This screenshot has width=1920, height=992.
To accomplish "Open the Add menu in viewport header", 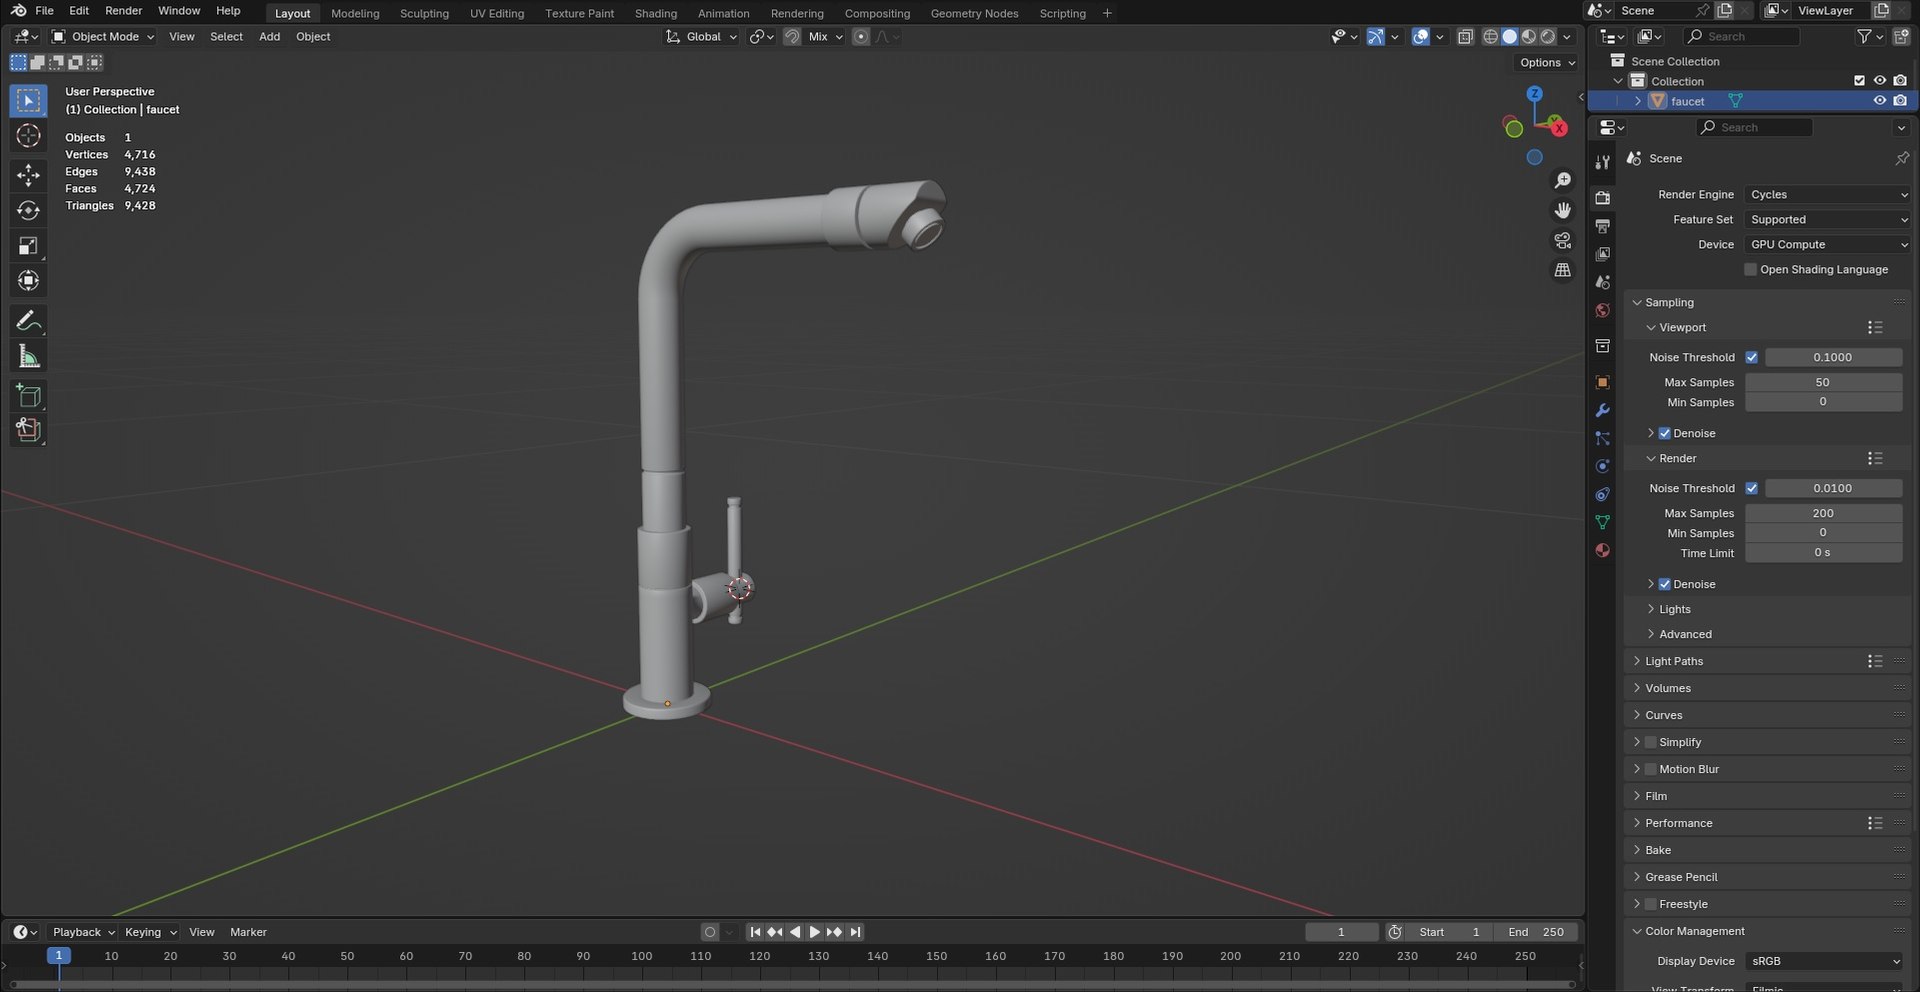I will [269, 36].
